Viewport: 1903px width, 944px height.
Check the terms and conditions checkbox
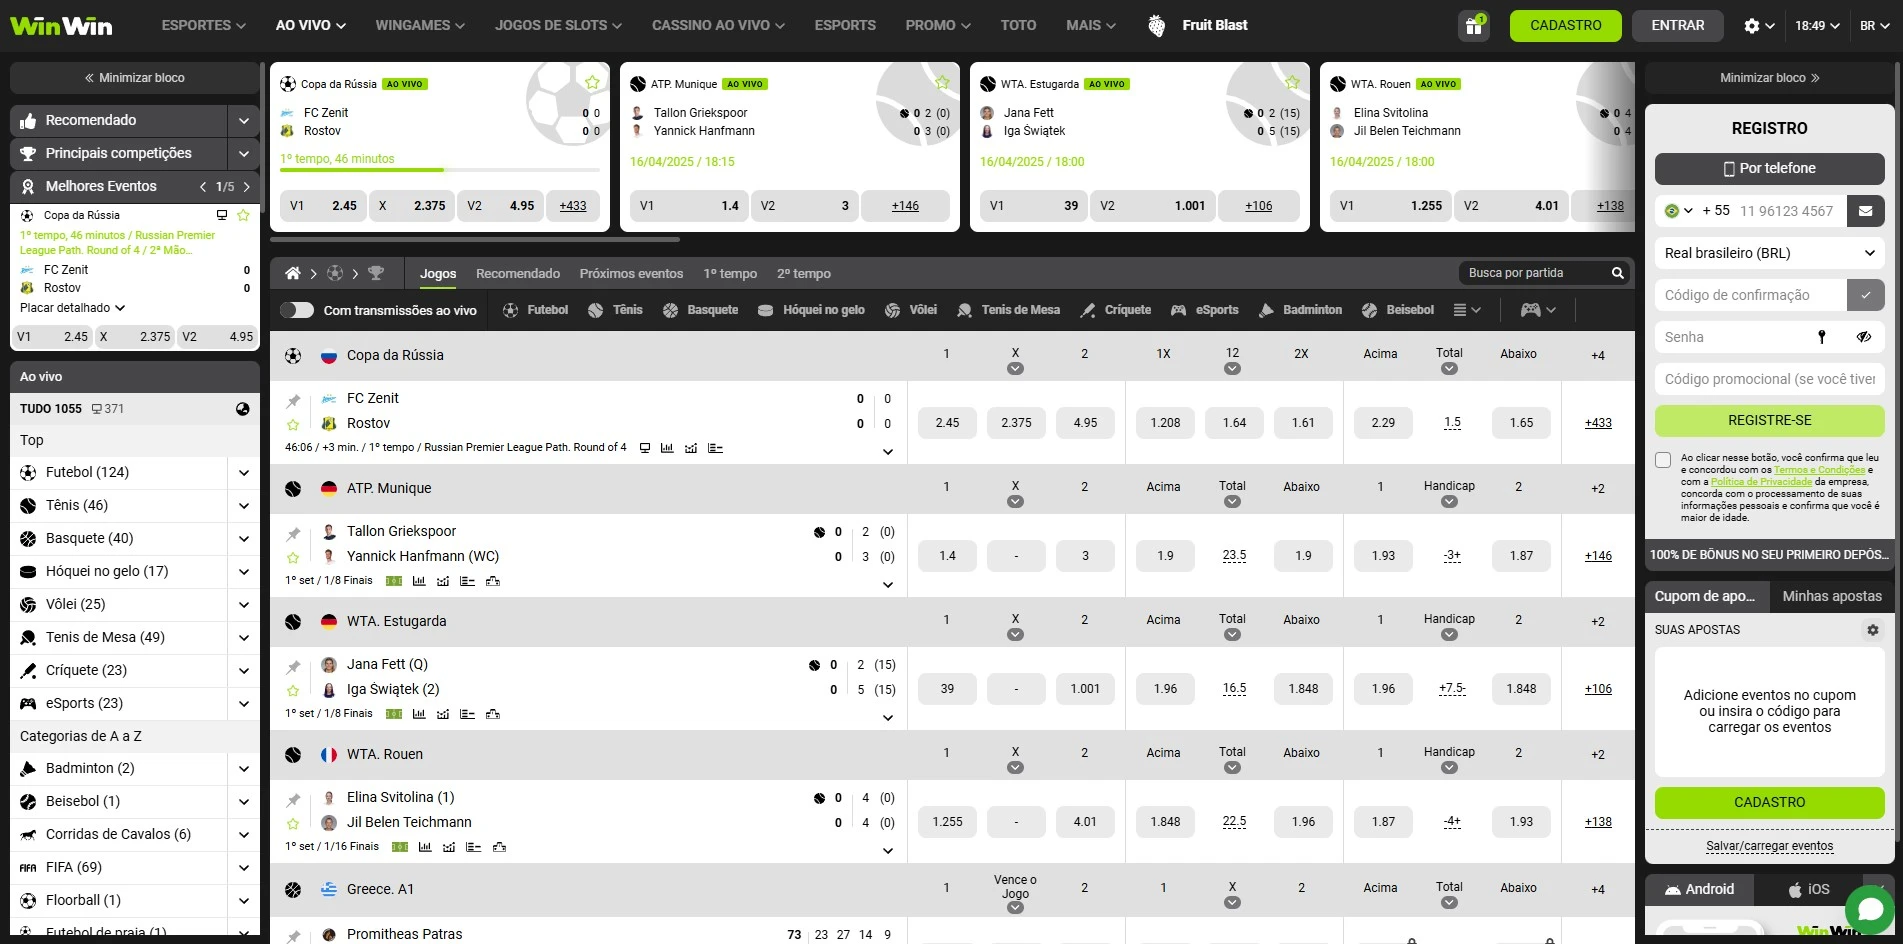(1663, 460)
